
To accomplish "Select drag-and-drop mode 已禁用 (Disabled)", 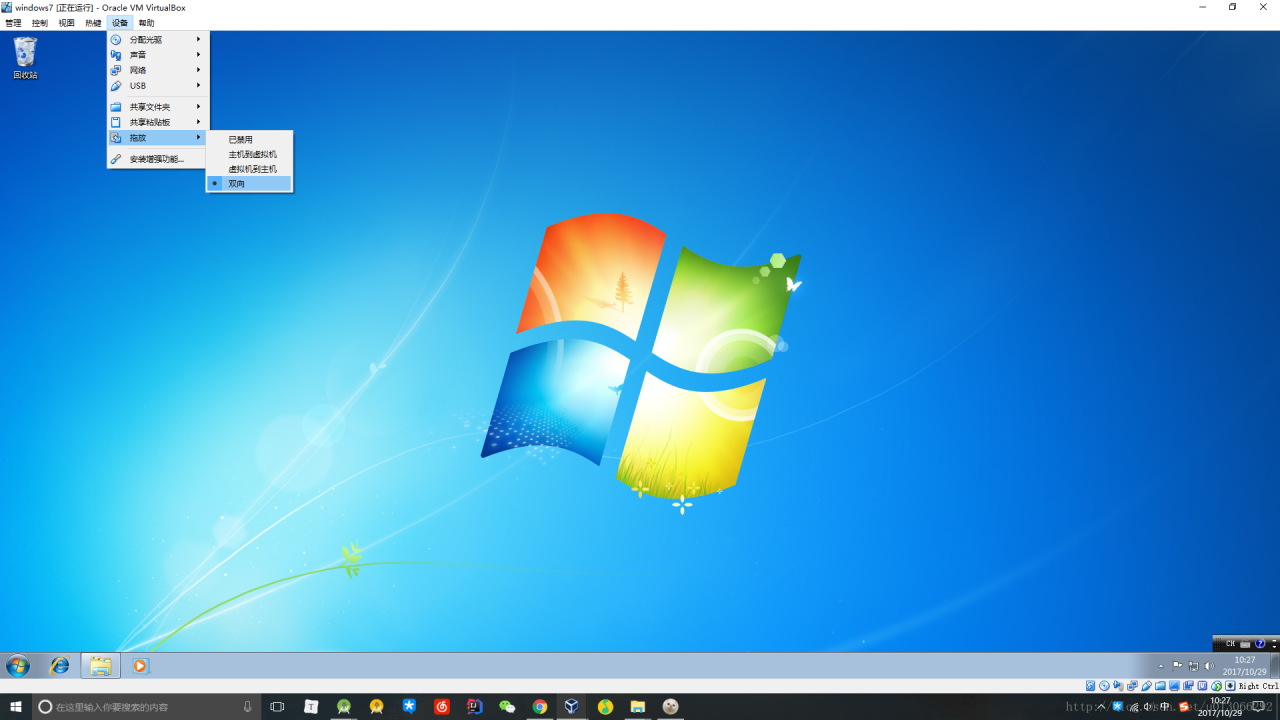I will pyautogui.click(x=249, y=140).
